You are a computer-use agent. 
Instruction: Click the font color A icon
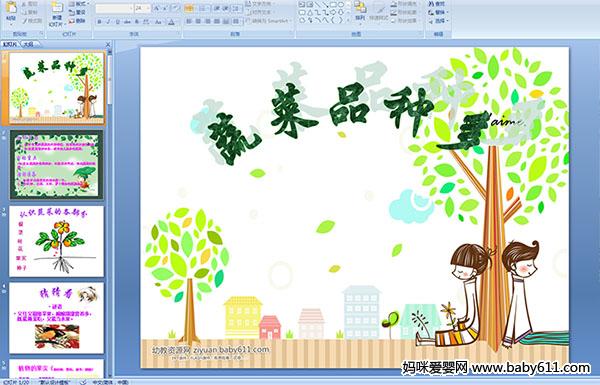click(172, 22)
